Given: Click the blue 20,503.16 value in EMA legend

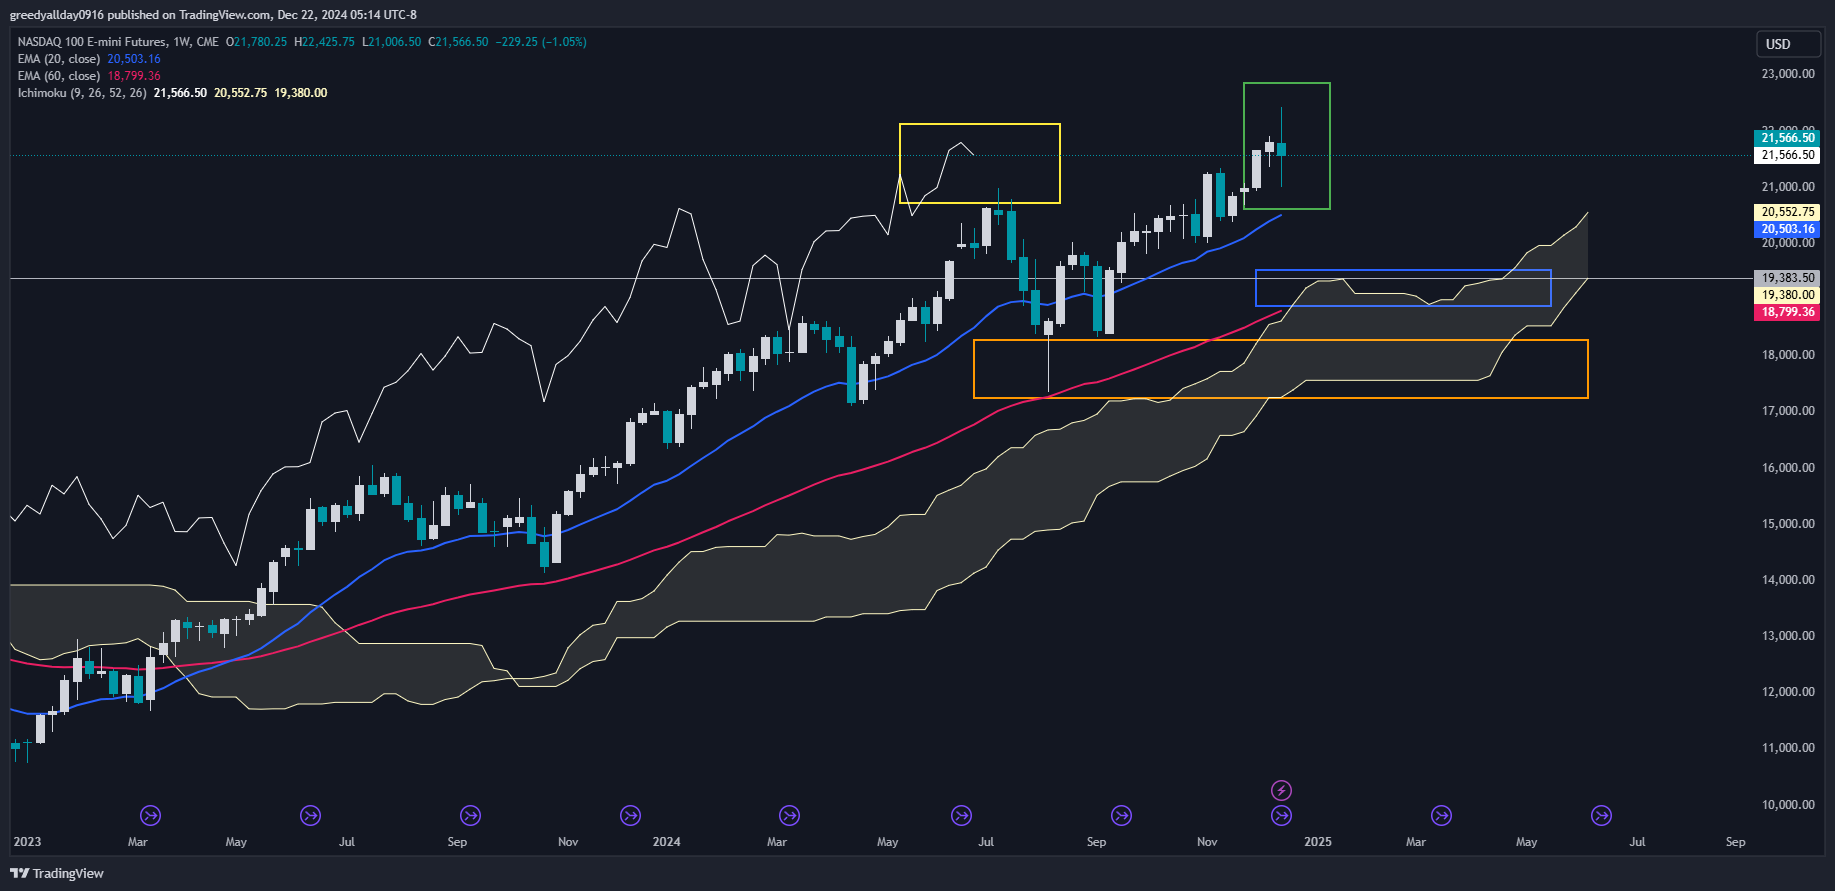Looking at the screenshot, I should pyautogui.click(x=134, y=59).
